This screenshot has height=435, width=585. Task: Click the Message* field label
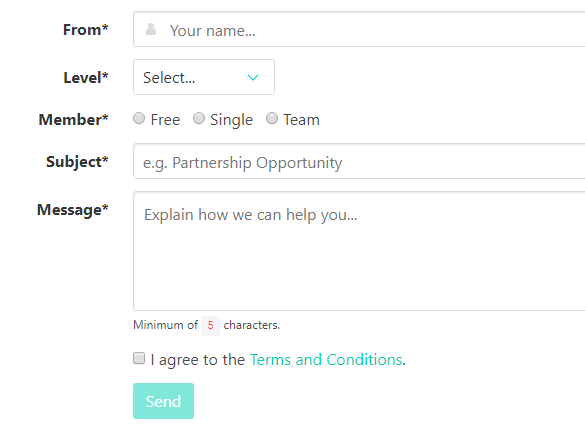73,210
